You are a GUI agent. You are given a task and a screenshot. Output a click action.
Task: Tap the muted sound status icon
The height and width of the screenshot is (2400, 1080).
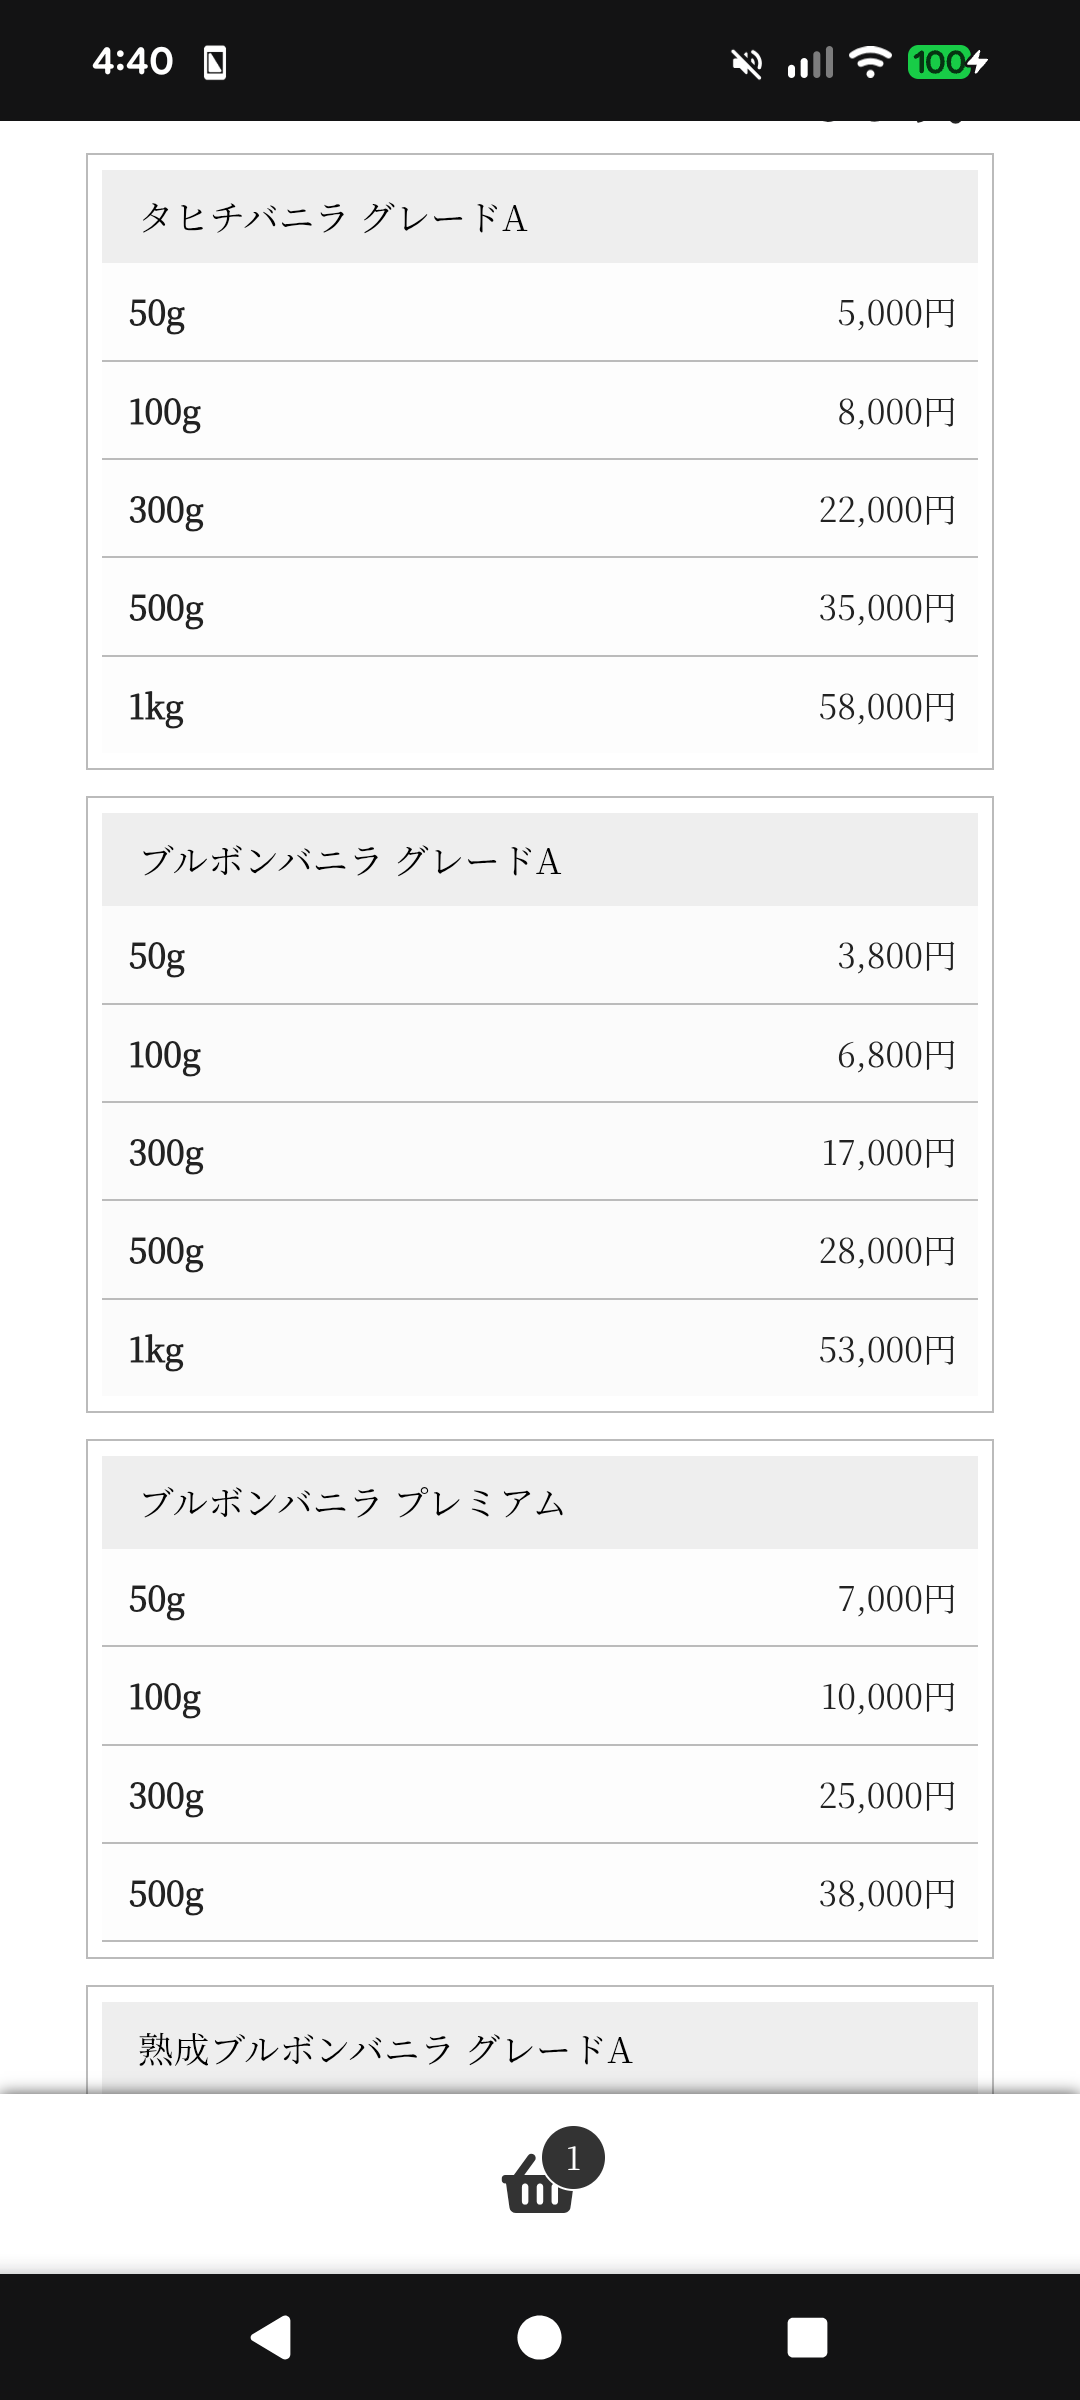click(x=746, y=64)
